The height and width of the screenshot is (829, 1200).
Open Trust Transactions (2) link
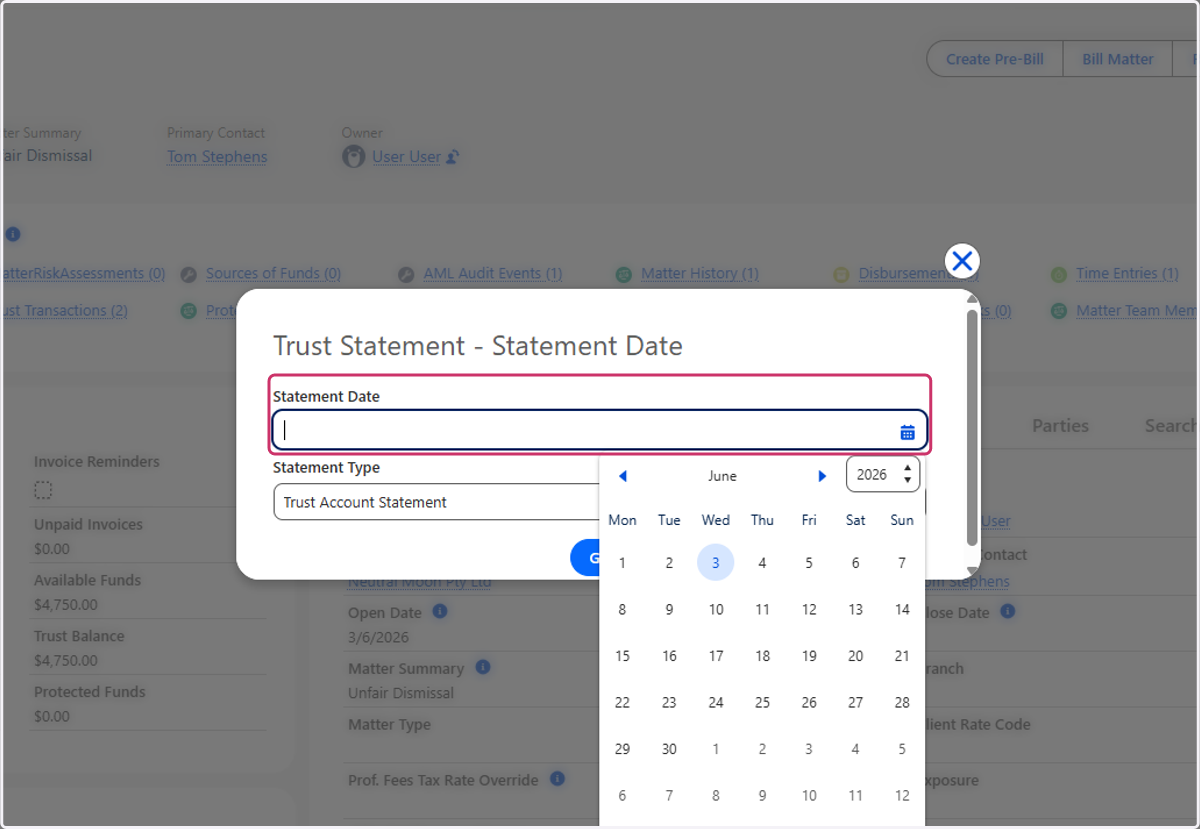(64, 310)
